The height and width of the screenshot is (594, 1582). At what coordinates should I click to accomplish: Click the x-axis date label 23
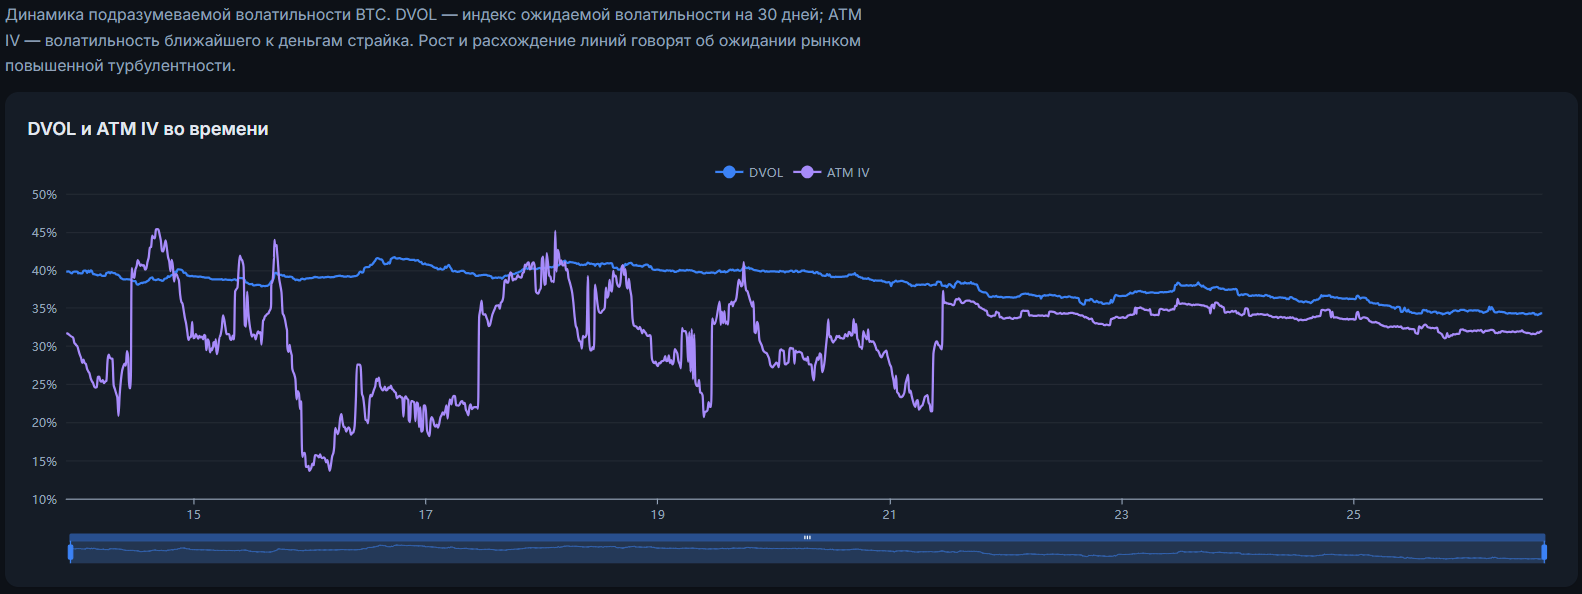pos(1122,514)
